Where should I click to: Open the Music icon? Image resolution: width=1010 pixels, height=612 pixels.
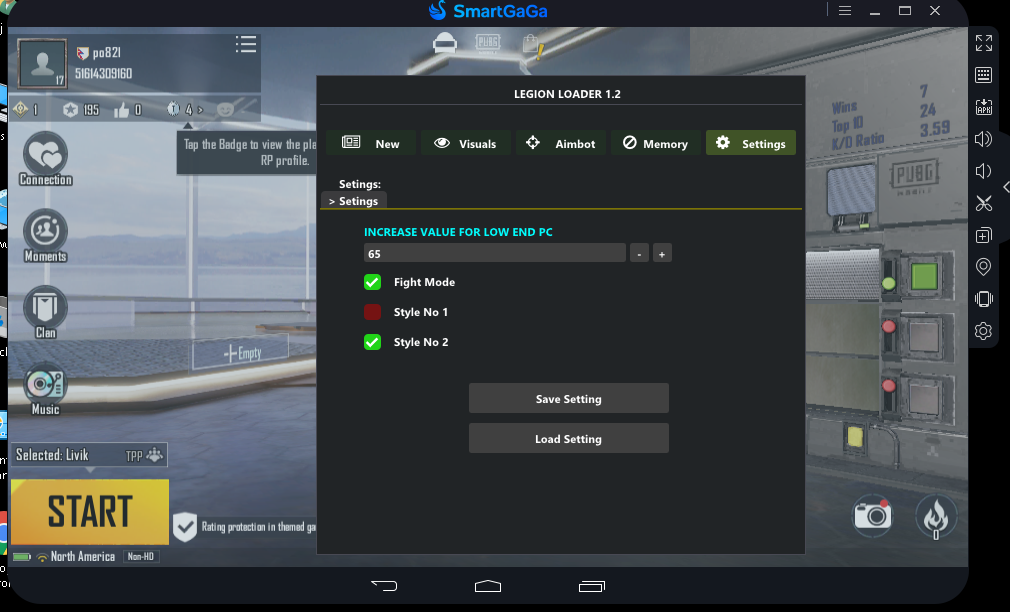[x=45, y=388]
